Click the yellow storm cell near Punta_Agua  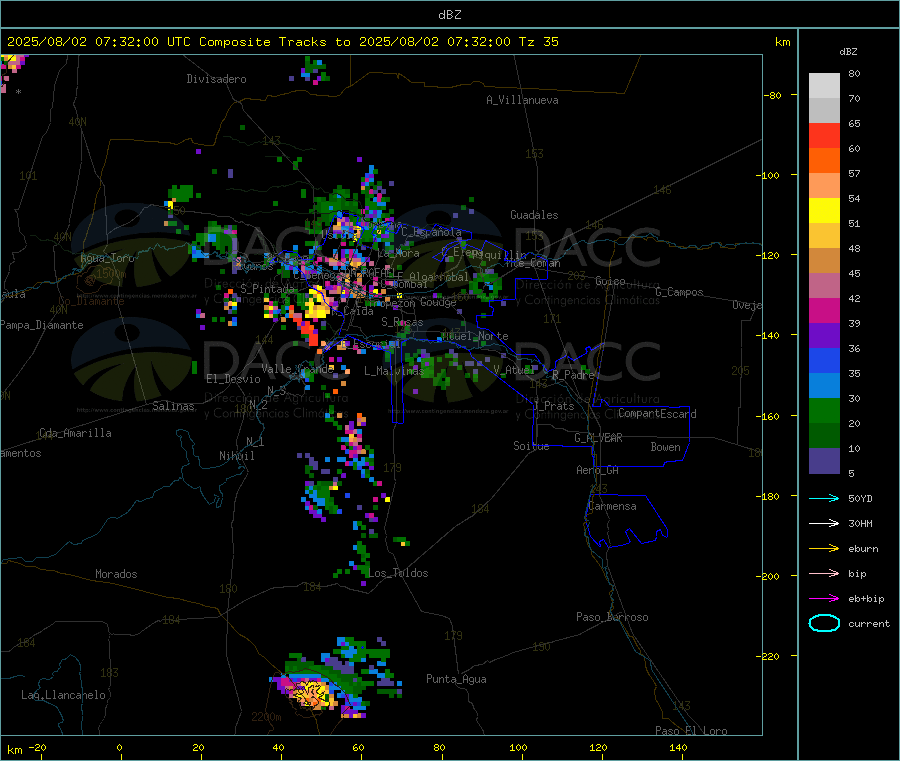312,692
